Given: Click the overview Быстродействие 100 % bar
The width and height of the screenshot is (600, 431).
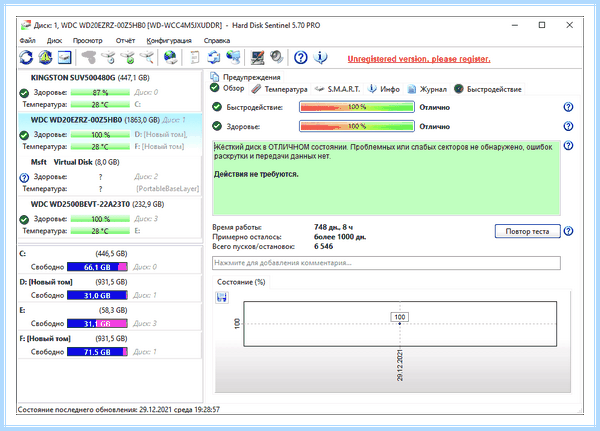Looking at the screenshot, I should tap(357, 107).
